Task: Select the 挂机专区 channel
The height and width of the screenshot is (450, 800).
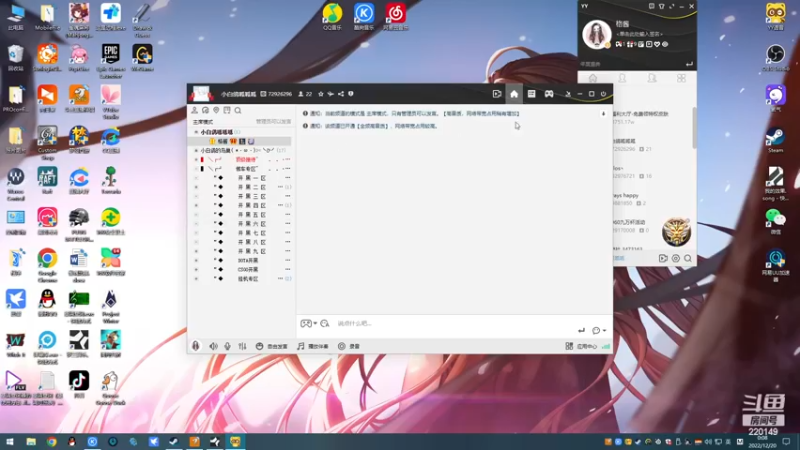Action: pos(248,279)
